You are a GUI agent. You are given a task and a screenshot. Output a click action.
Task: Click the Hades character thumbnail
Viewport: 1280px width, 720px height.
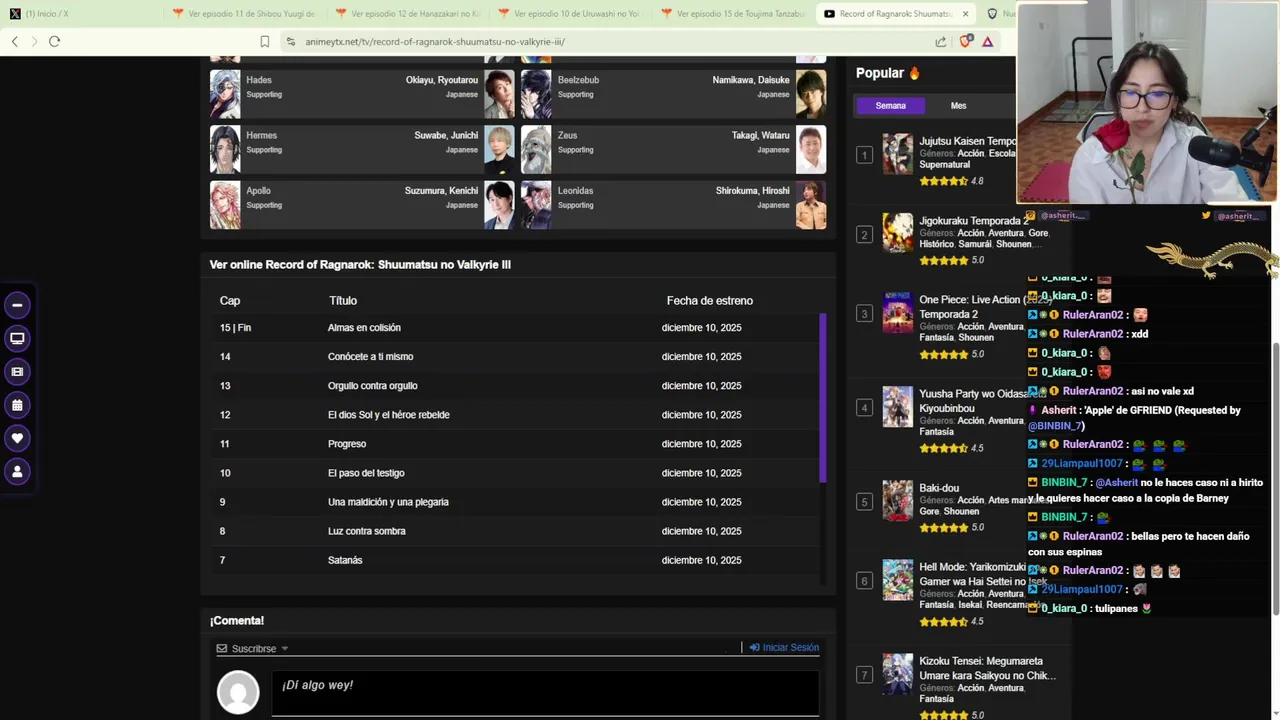click(x=225, y=94)
